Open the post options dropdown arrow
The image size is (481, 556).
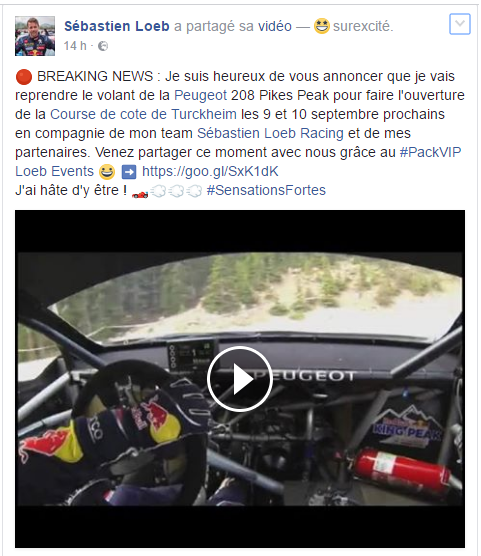(460, 24)
